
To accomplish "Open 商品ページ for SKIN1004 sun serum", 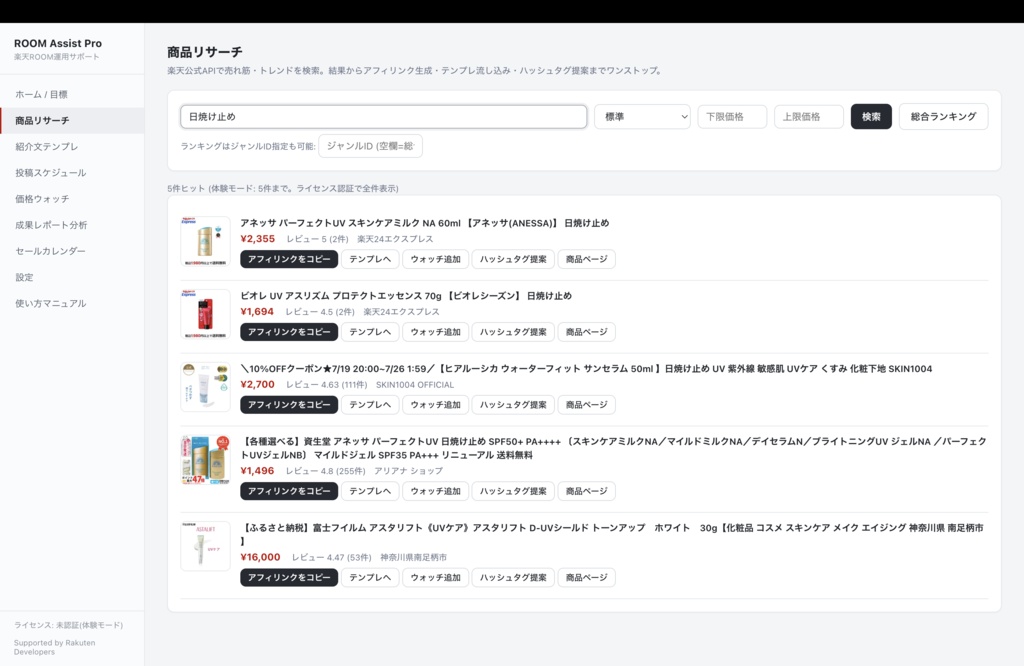I will 586,405.
